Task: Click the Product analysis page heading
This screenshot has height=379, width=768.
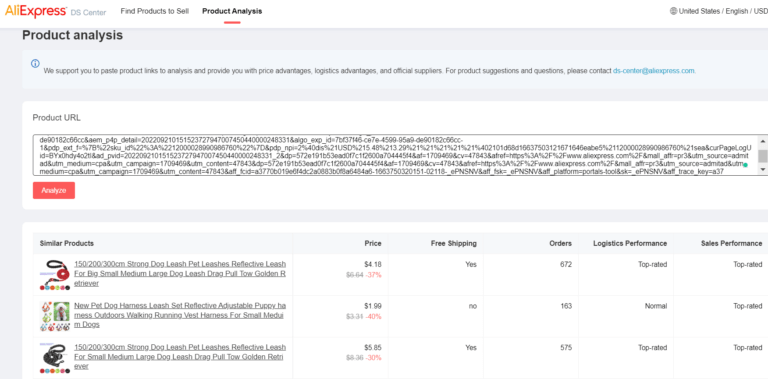Action: [72, 35]
